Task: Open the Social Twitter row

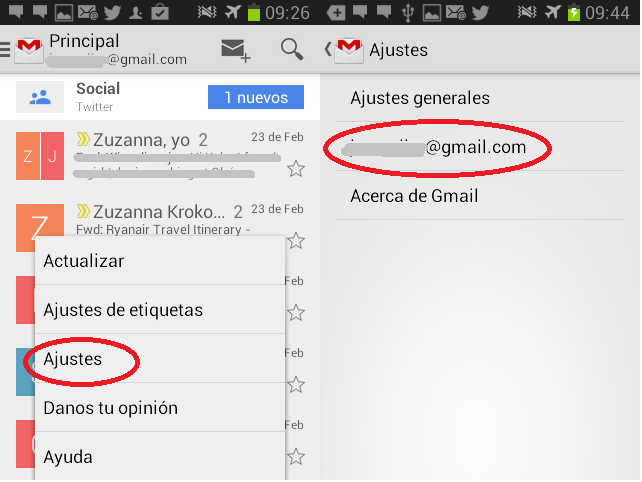Action: [160, 97]
